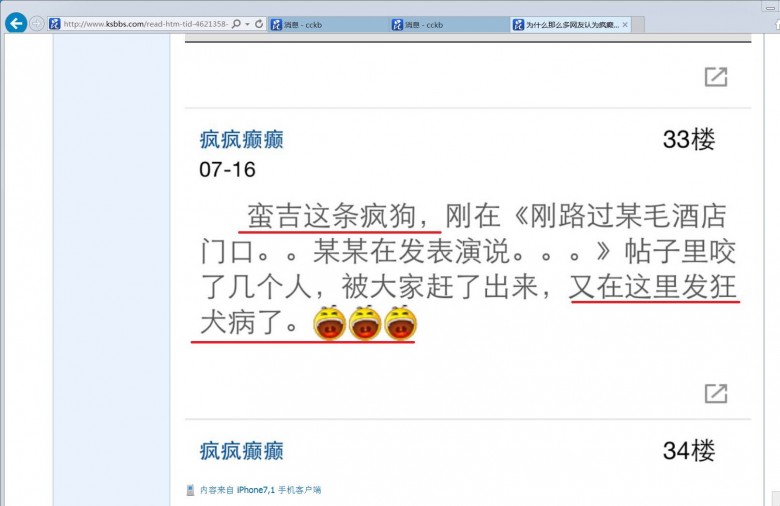This screenshot has width=780, height=506.
Task: Click the first laughing emoji in the post
Action: click(329, 323)
